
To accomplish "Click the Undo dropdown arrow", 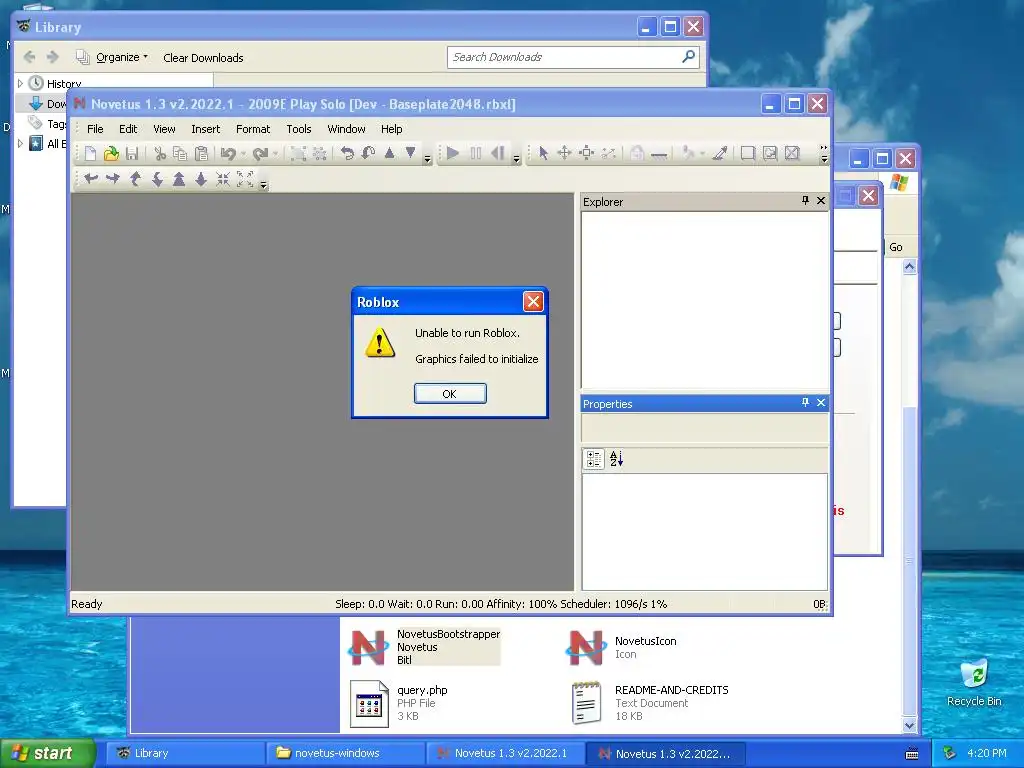I will (x=243, y=153).
